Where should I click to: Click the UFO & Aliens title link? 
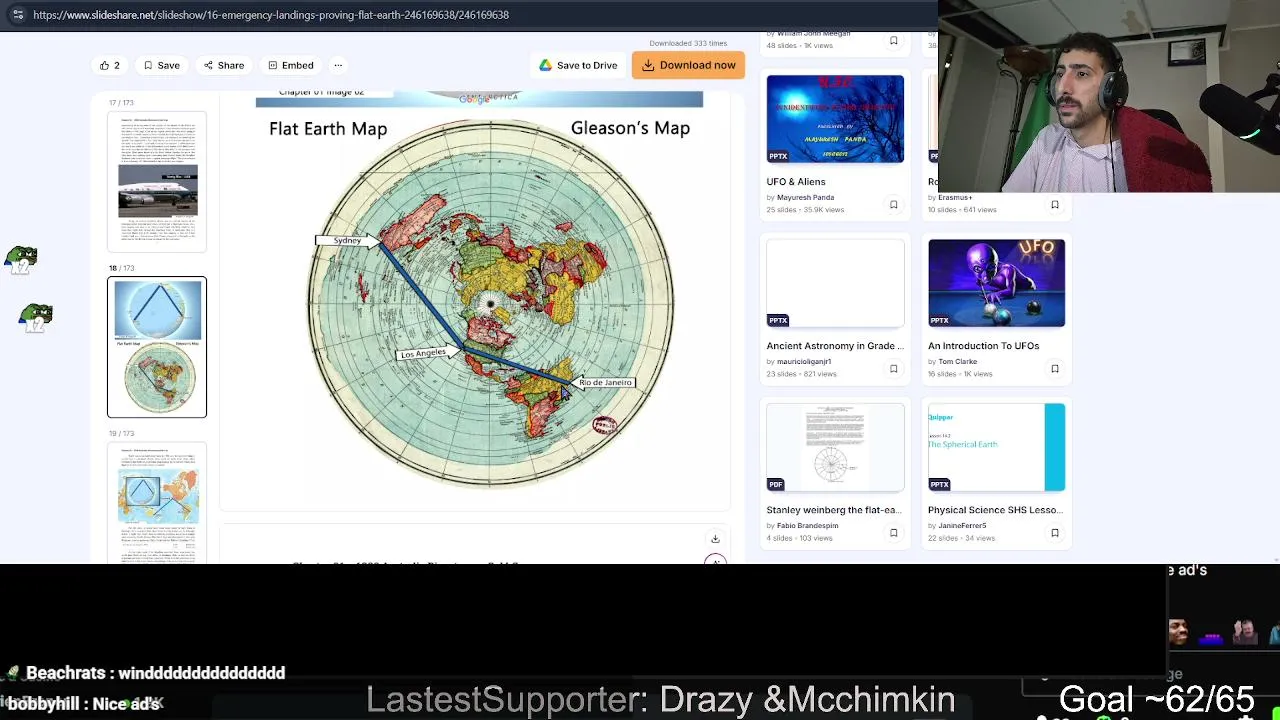(796, 182)
